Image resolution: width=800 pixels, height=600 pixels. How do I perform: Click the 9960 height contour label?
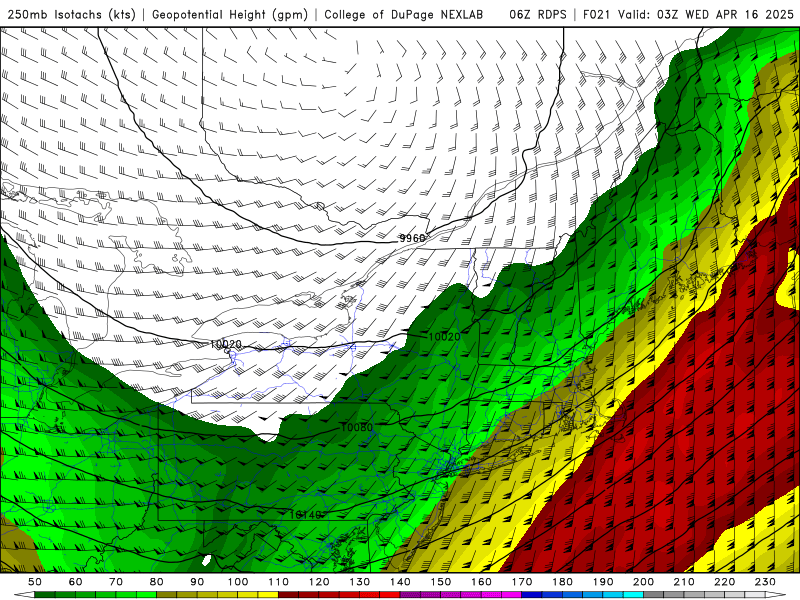click(x=412, y=238)
